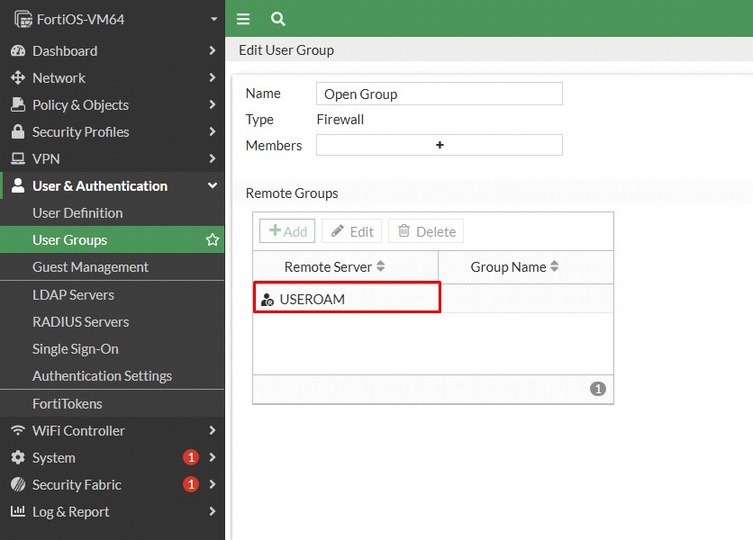Click the WiFi Controller signal icon
753x540 pixels.
(x=18, y=430)
